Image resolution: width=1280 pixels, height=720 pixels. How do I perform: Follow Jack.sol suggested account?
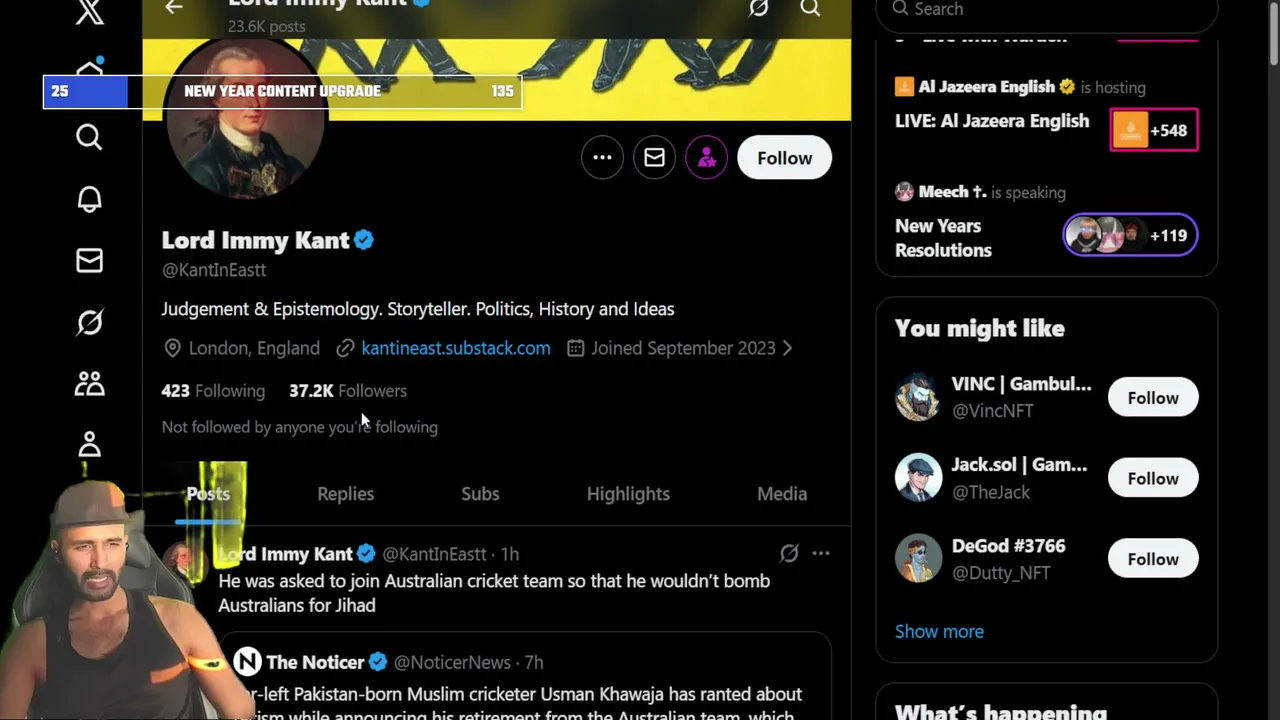click(1152, 479)
